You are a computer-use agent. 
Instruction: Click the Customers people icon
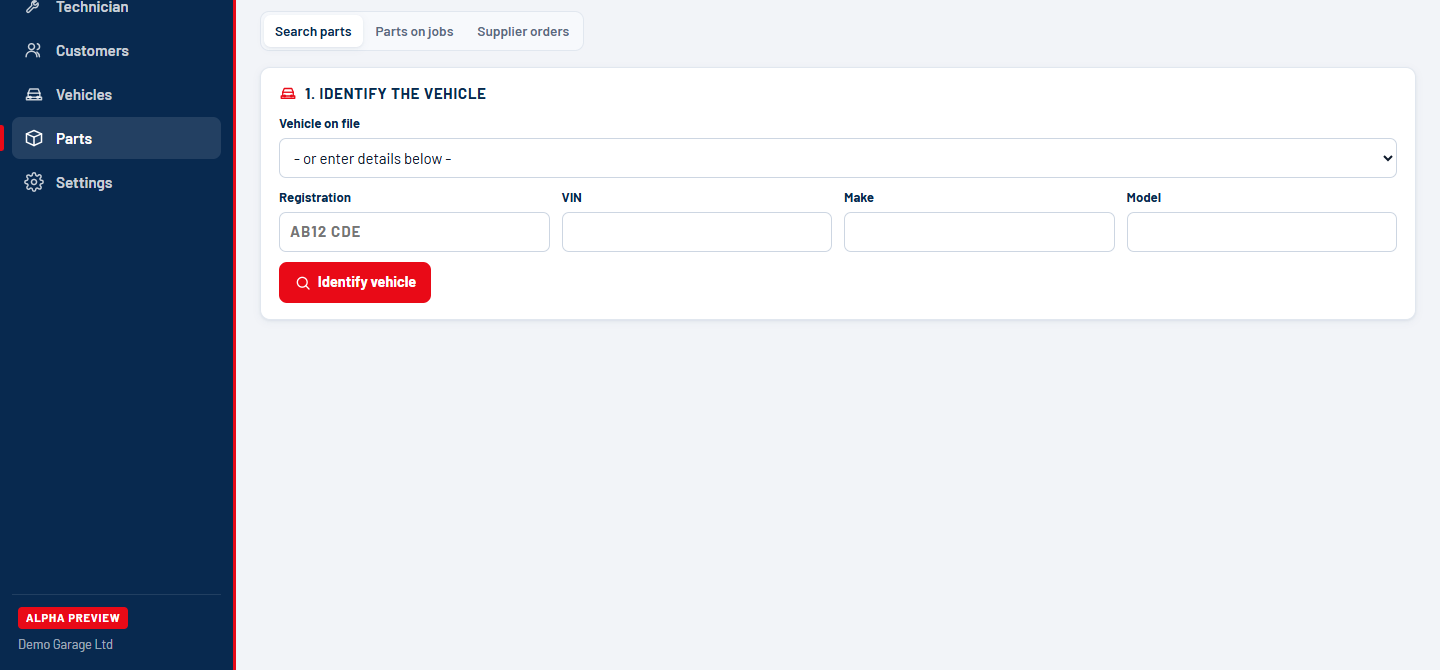pyautogui.click(x=34, y=51)
